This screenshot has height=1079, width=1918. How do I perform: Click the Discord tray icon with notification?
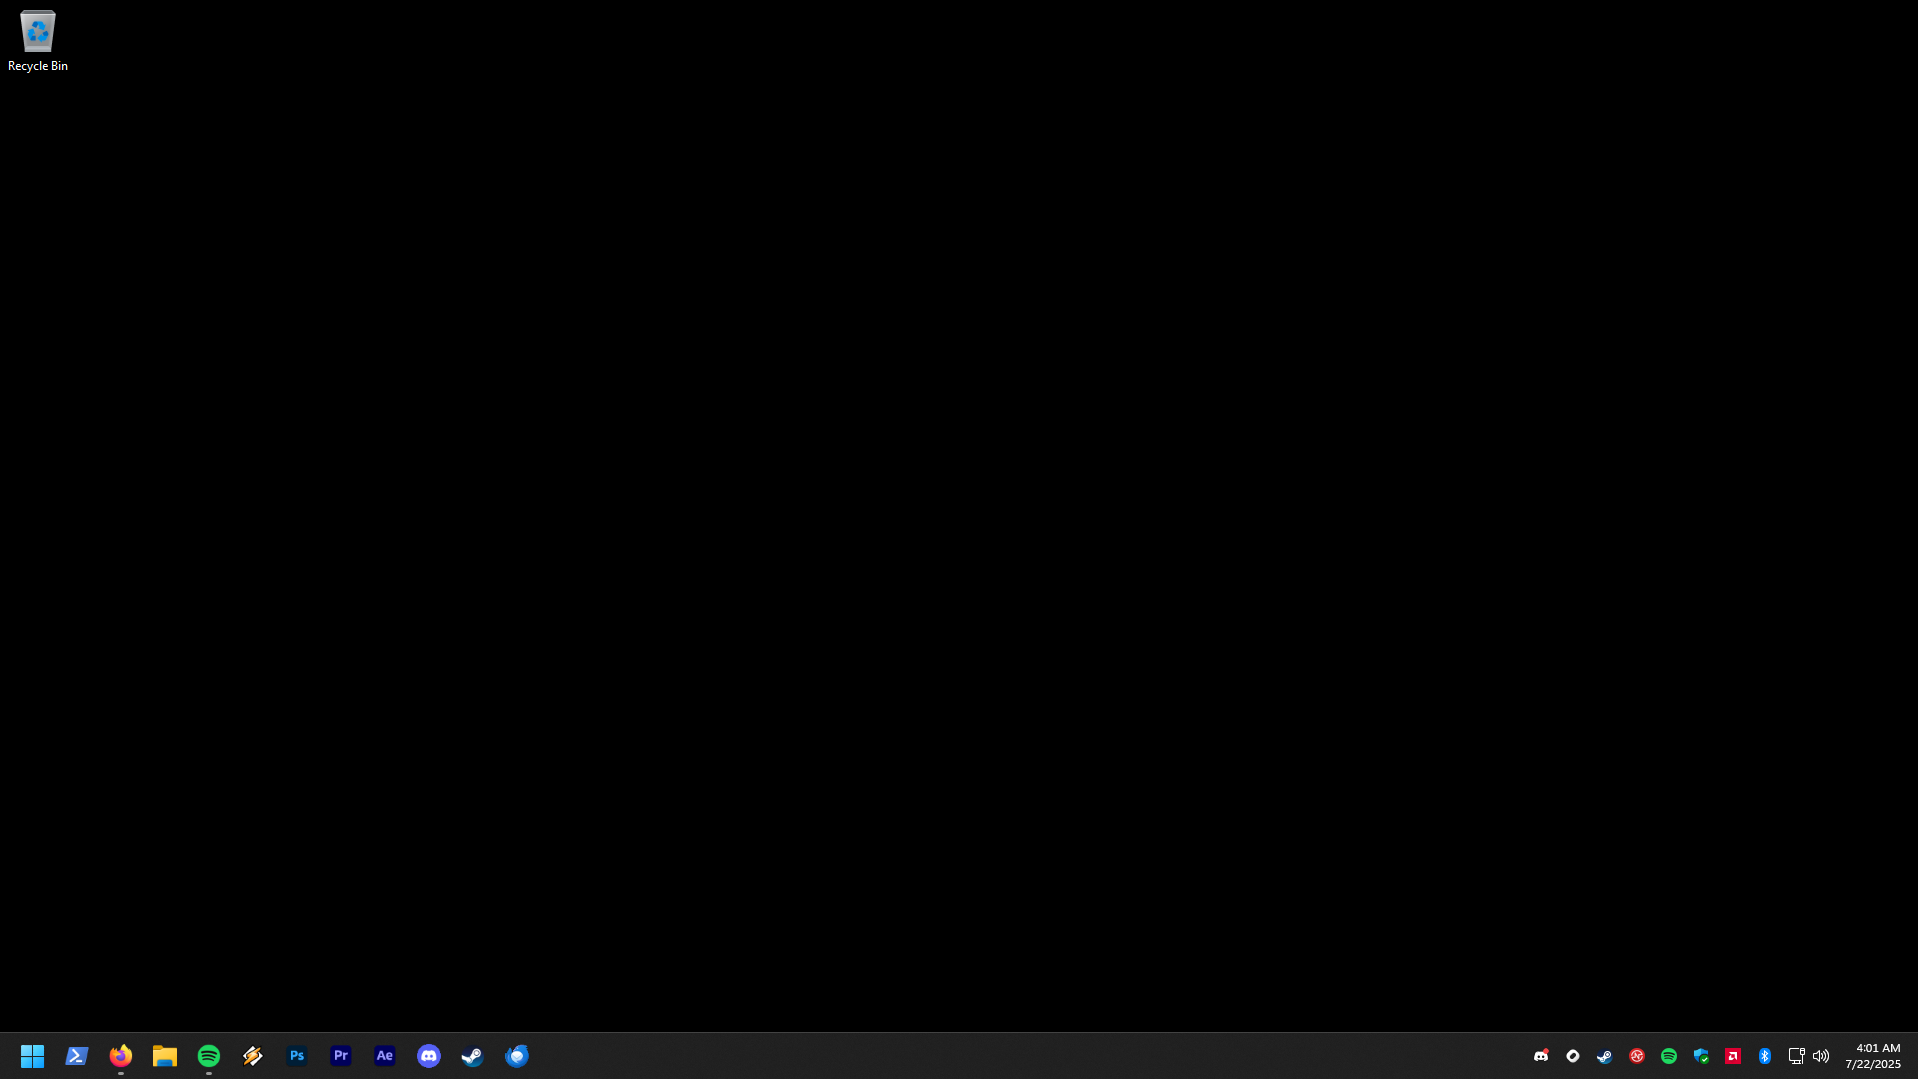pyautogui.click(x=1541, y=1056)
